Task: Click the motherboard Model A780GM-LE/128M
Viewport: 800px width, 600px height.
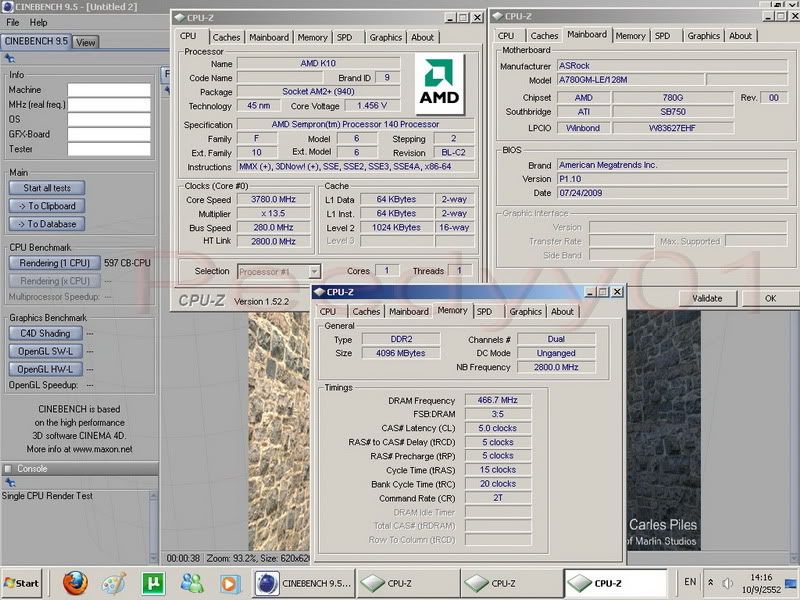Action: coord(631,80)
